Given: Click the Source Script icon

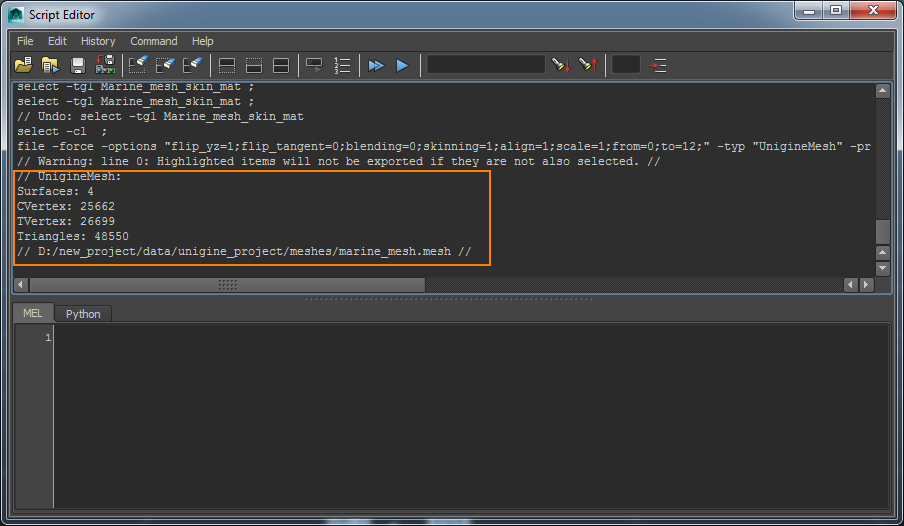Looking at the screenshot, I should tap(50, 65).
